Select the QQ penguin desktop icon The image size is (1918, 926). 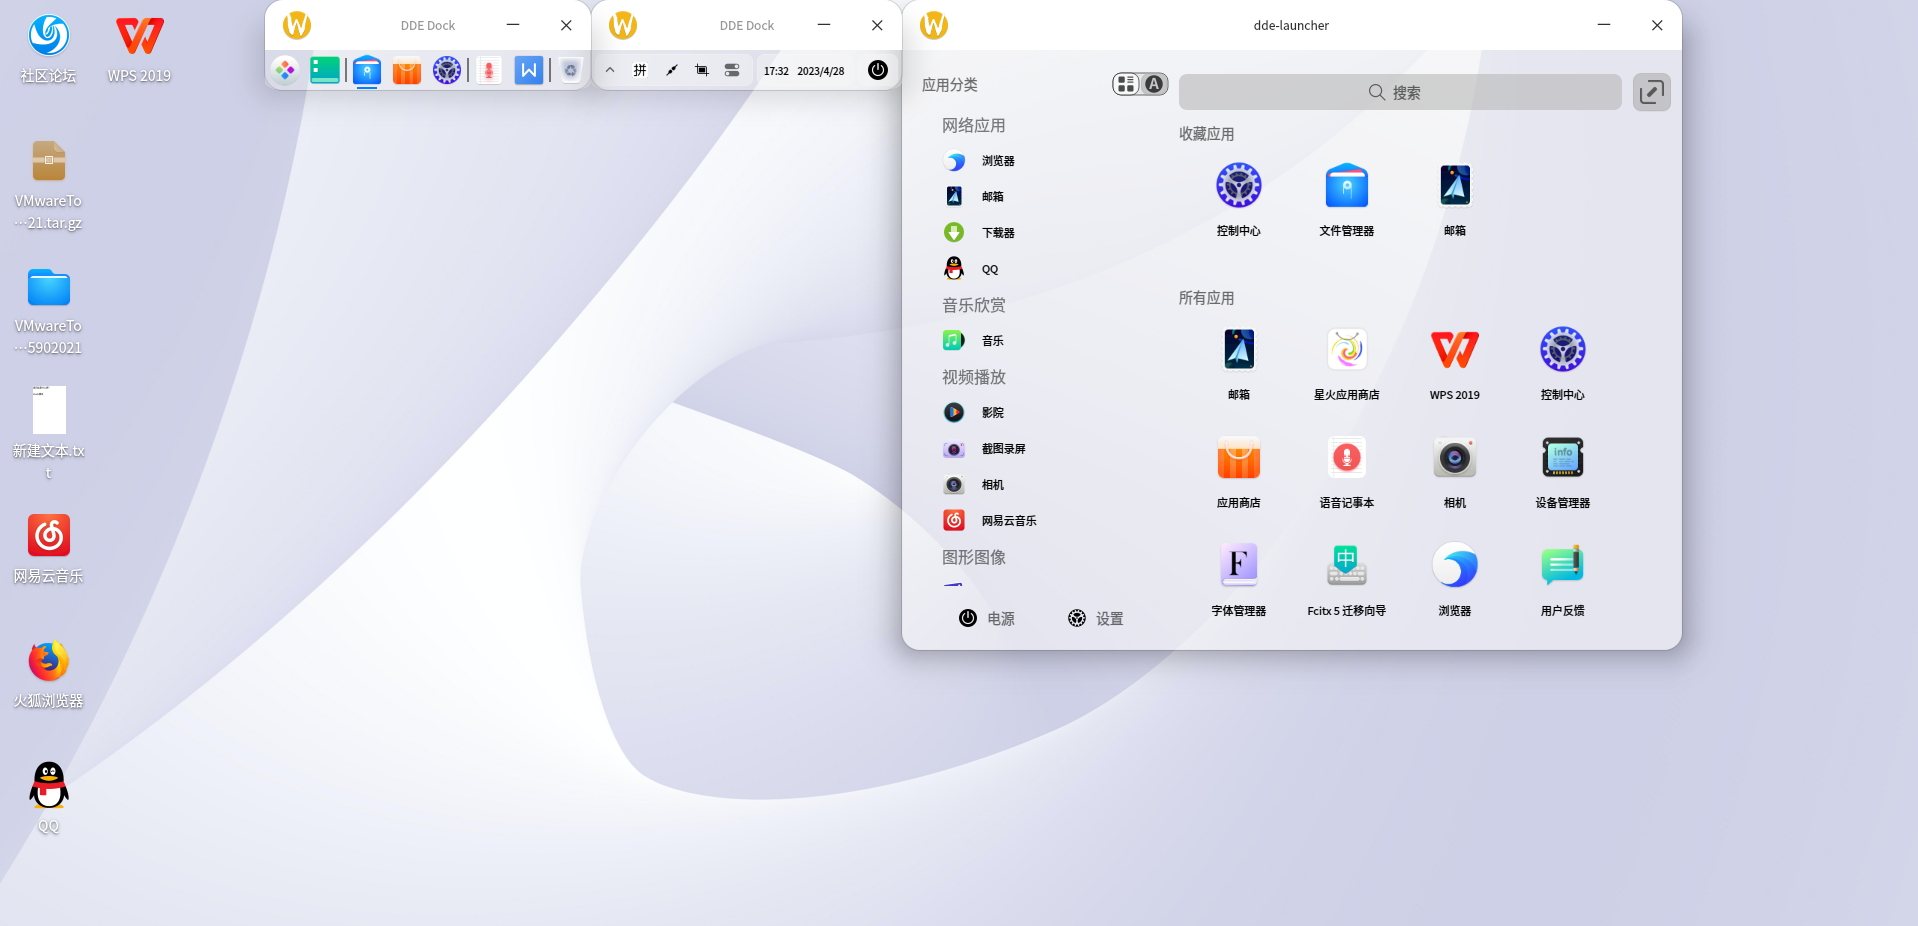coord(48,798)
